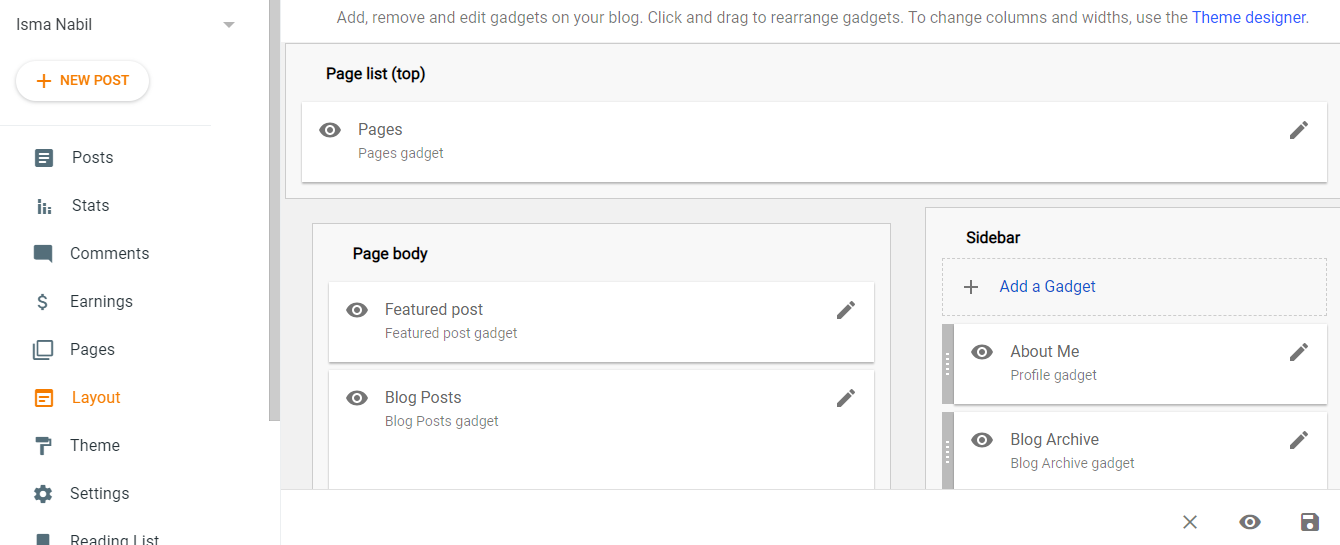Screen dimensions: 1340x545
Task: Open the Theme designer link
Action: click(1249, 17)
